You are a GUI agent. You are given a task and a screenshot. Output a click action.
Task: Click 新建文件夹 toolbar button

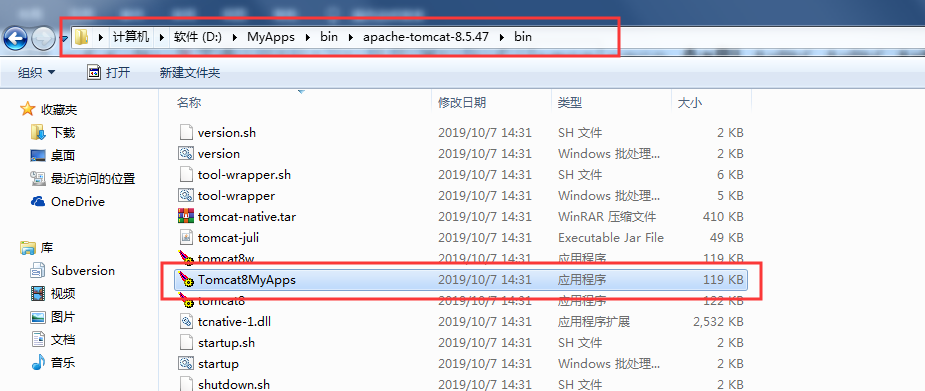(189, 73)
